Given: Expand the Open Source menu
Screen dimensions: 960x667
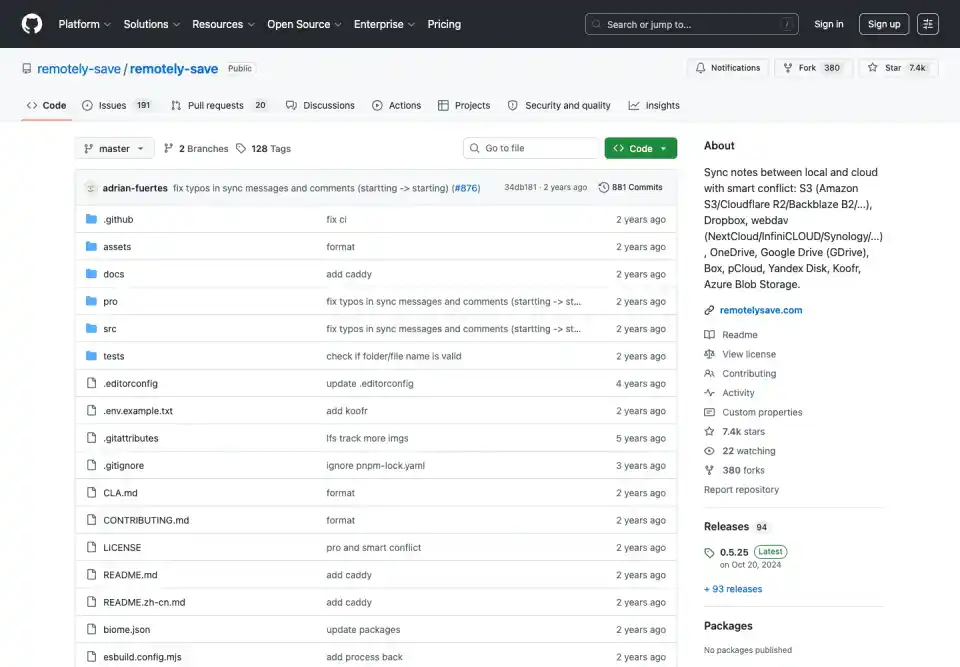Looking at the screenshot, I should coord(304,24).
